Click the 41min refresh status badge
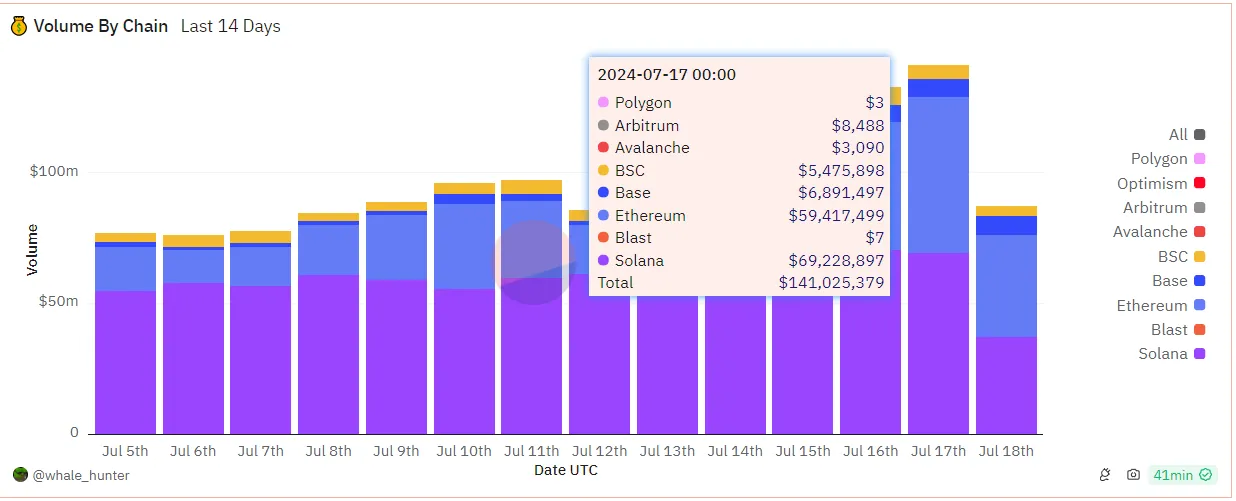Image resolution: width=1236 pixels, height=501 pixels. pos(1182,475)
